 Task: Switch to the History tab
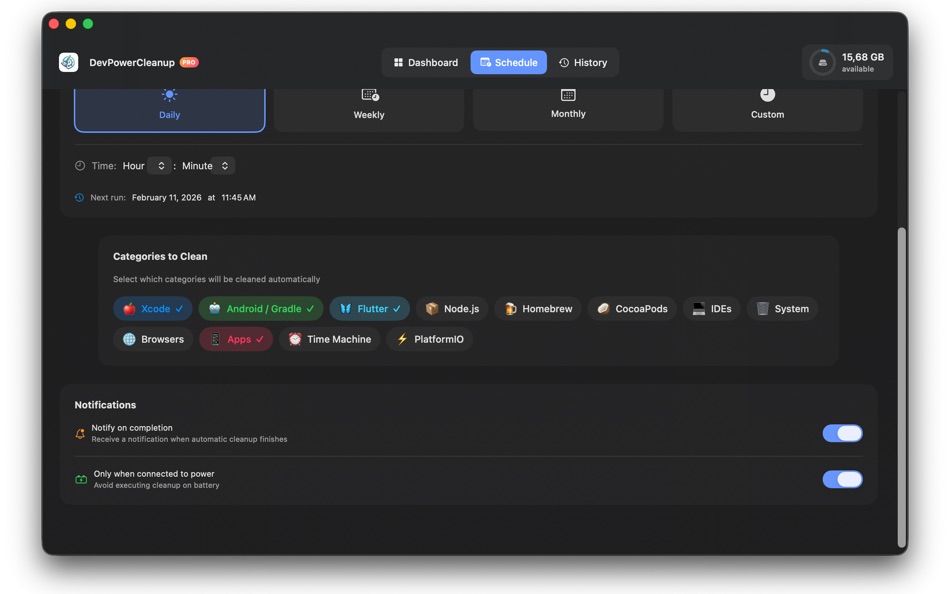(x=583, y=62)
